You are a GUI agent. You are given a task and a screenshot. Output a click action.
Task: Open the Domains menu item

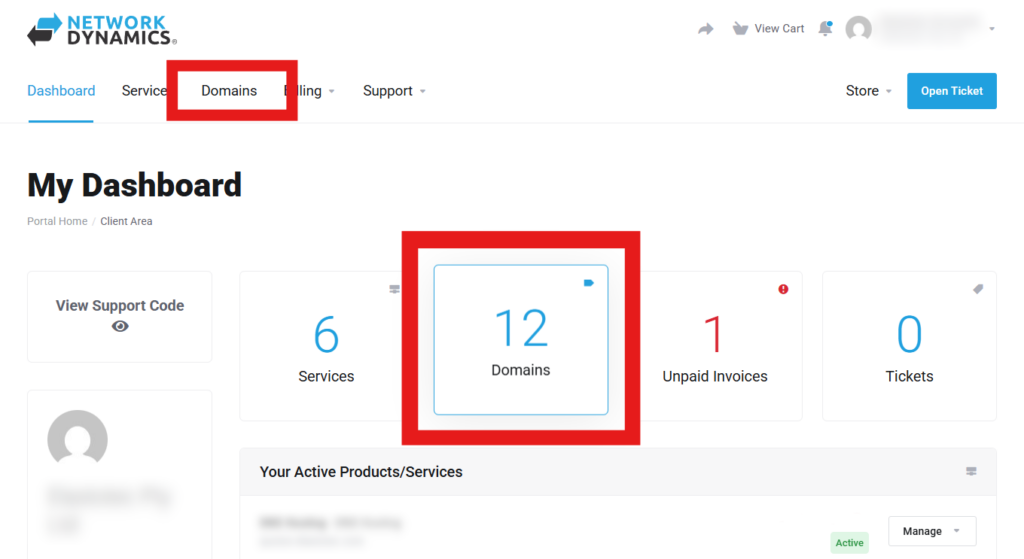[x=229, y=91]
